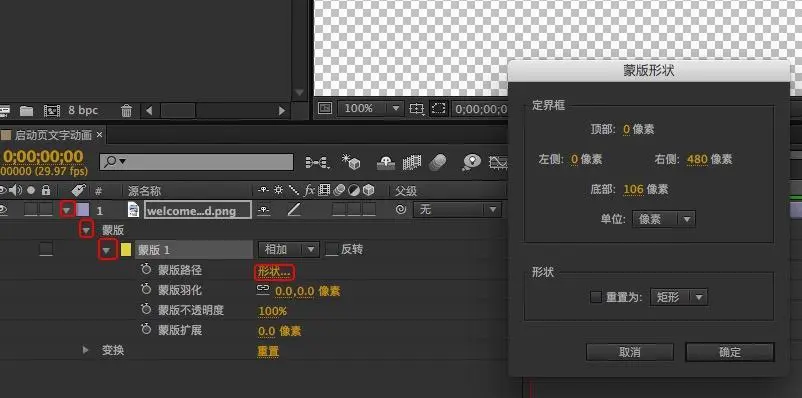Image resolution: width=802 pixels, height=398 pixels.
Task: Toggle stopwatch for 蒙版羽化
Action: (x=146, y=290)
